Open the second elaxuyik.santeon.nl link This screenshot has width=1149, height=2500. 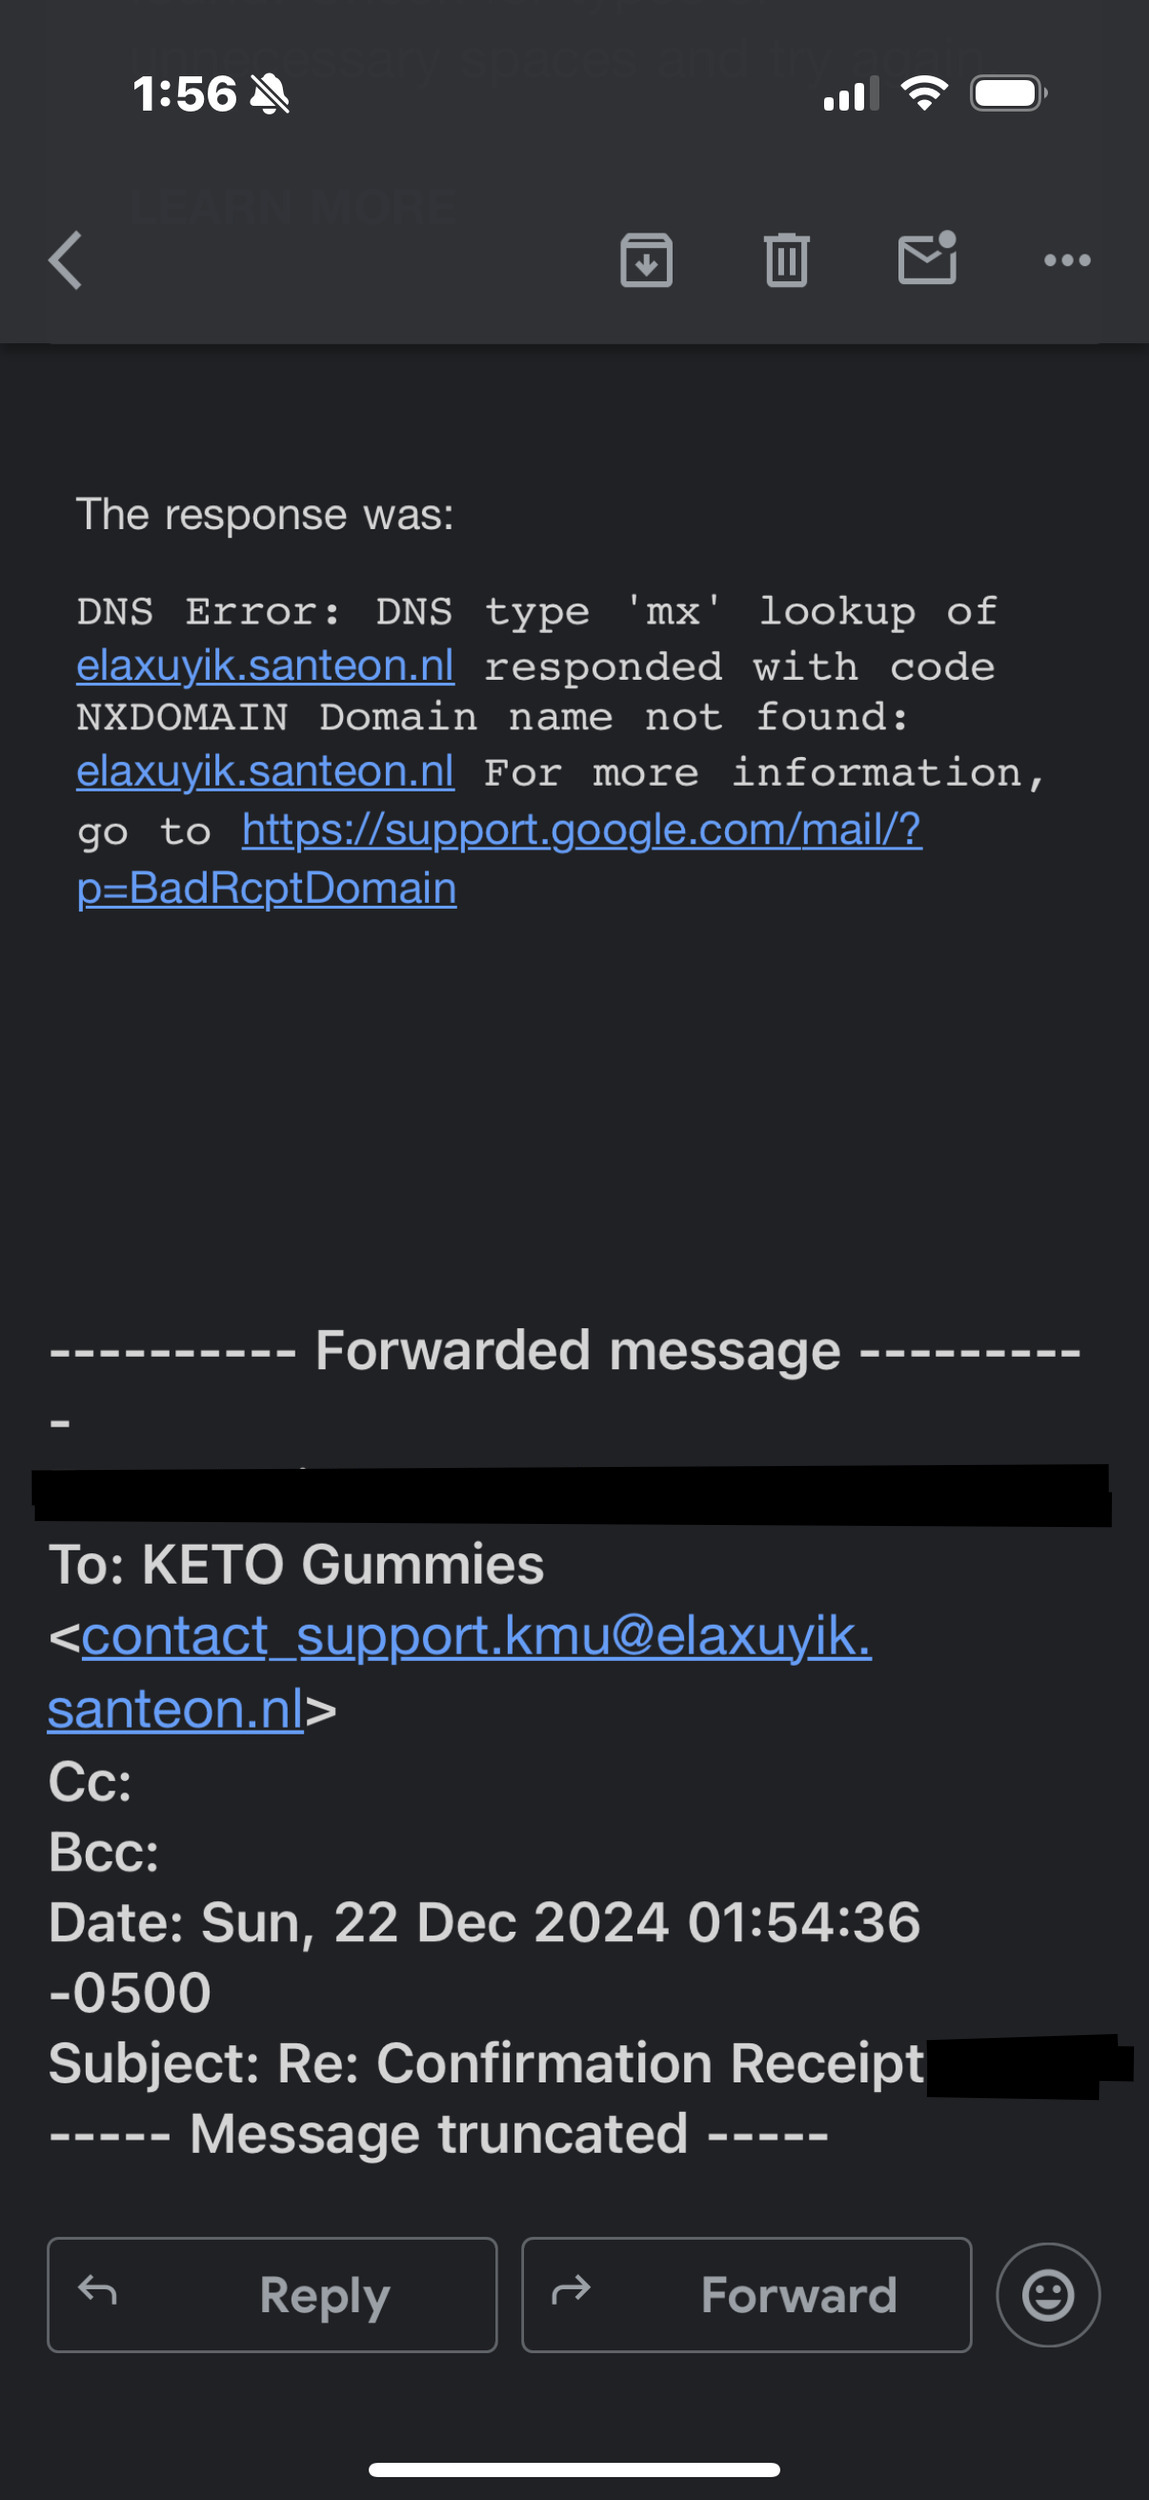(x=265, y=772)
